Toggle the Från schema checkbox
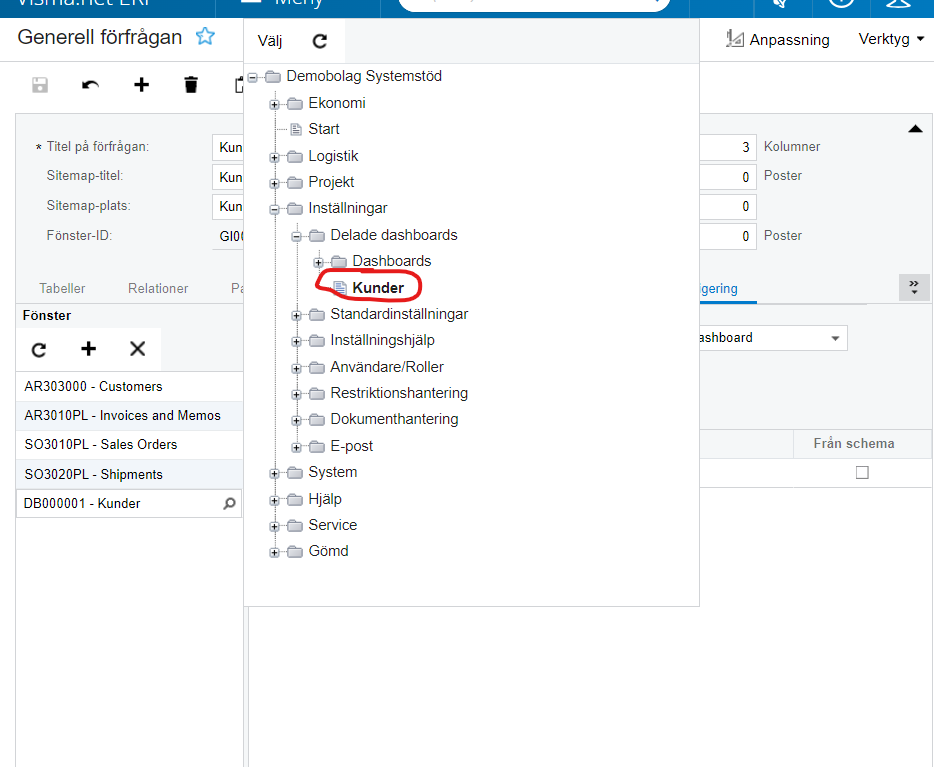934x767 pixels. click(x=862, y=473)
